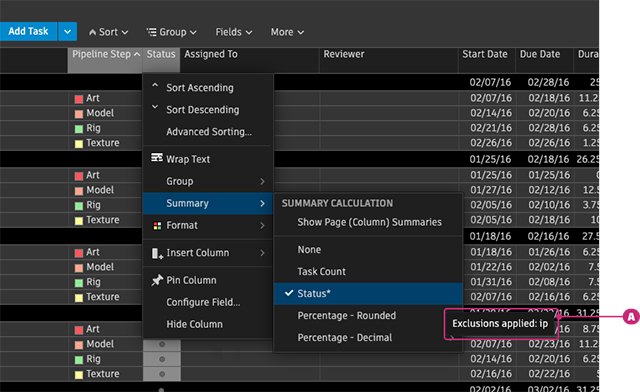This screenshot has height=392, width=640.
Task: Click group summary start date 01/25/16
Action: point(490,159)
